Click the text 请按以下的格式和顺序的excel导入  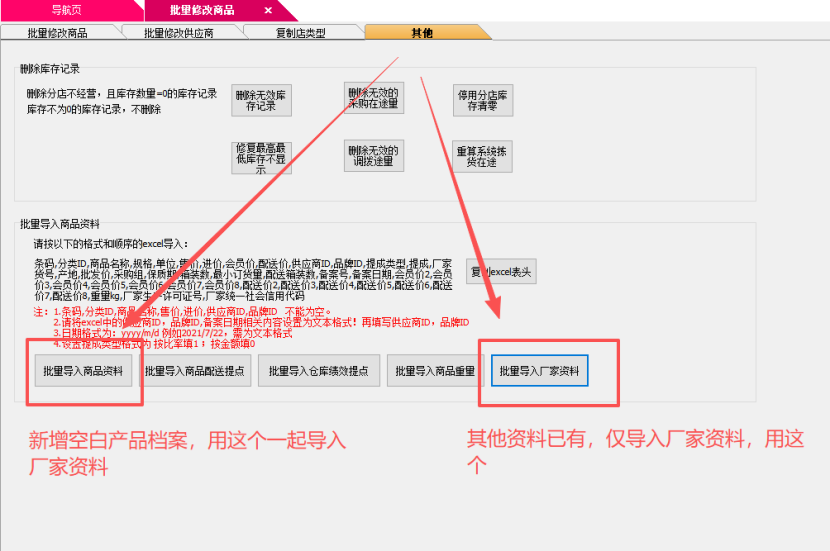(111, 244)
